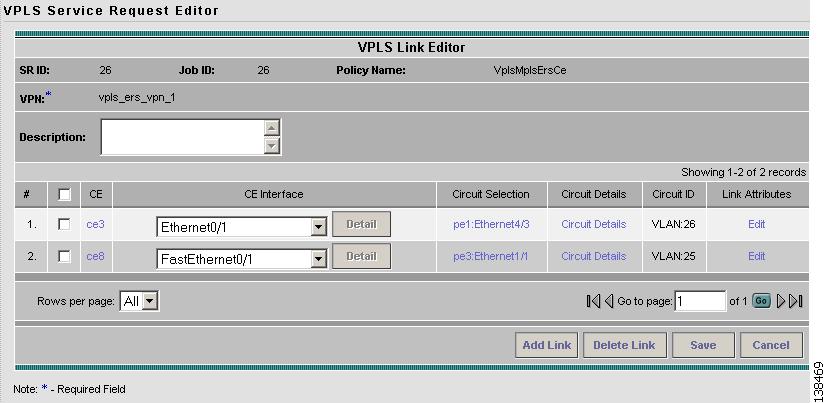Image resolution: width=824 pixels, height=403 pixels.
Task: Open the ce8 link
Action: point(95,256)
